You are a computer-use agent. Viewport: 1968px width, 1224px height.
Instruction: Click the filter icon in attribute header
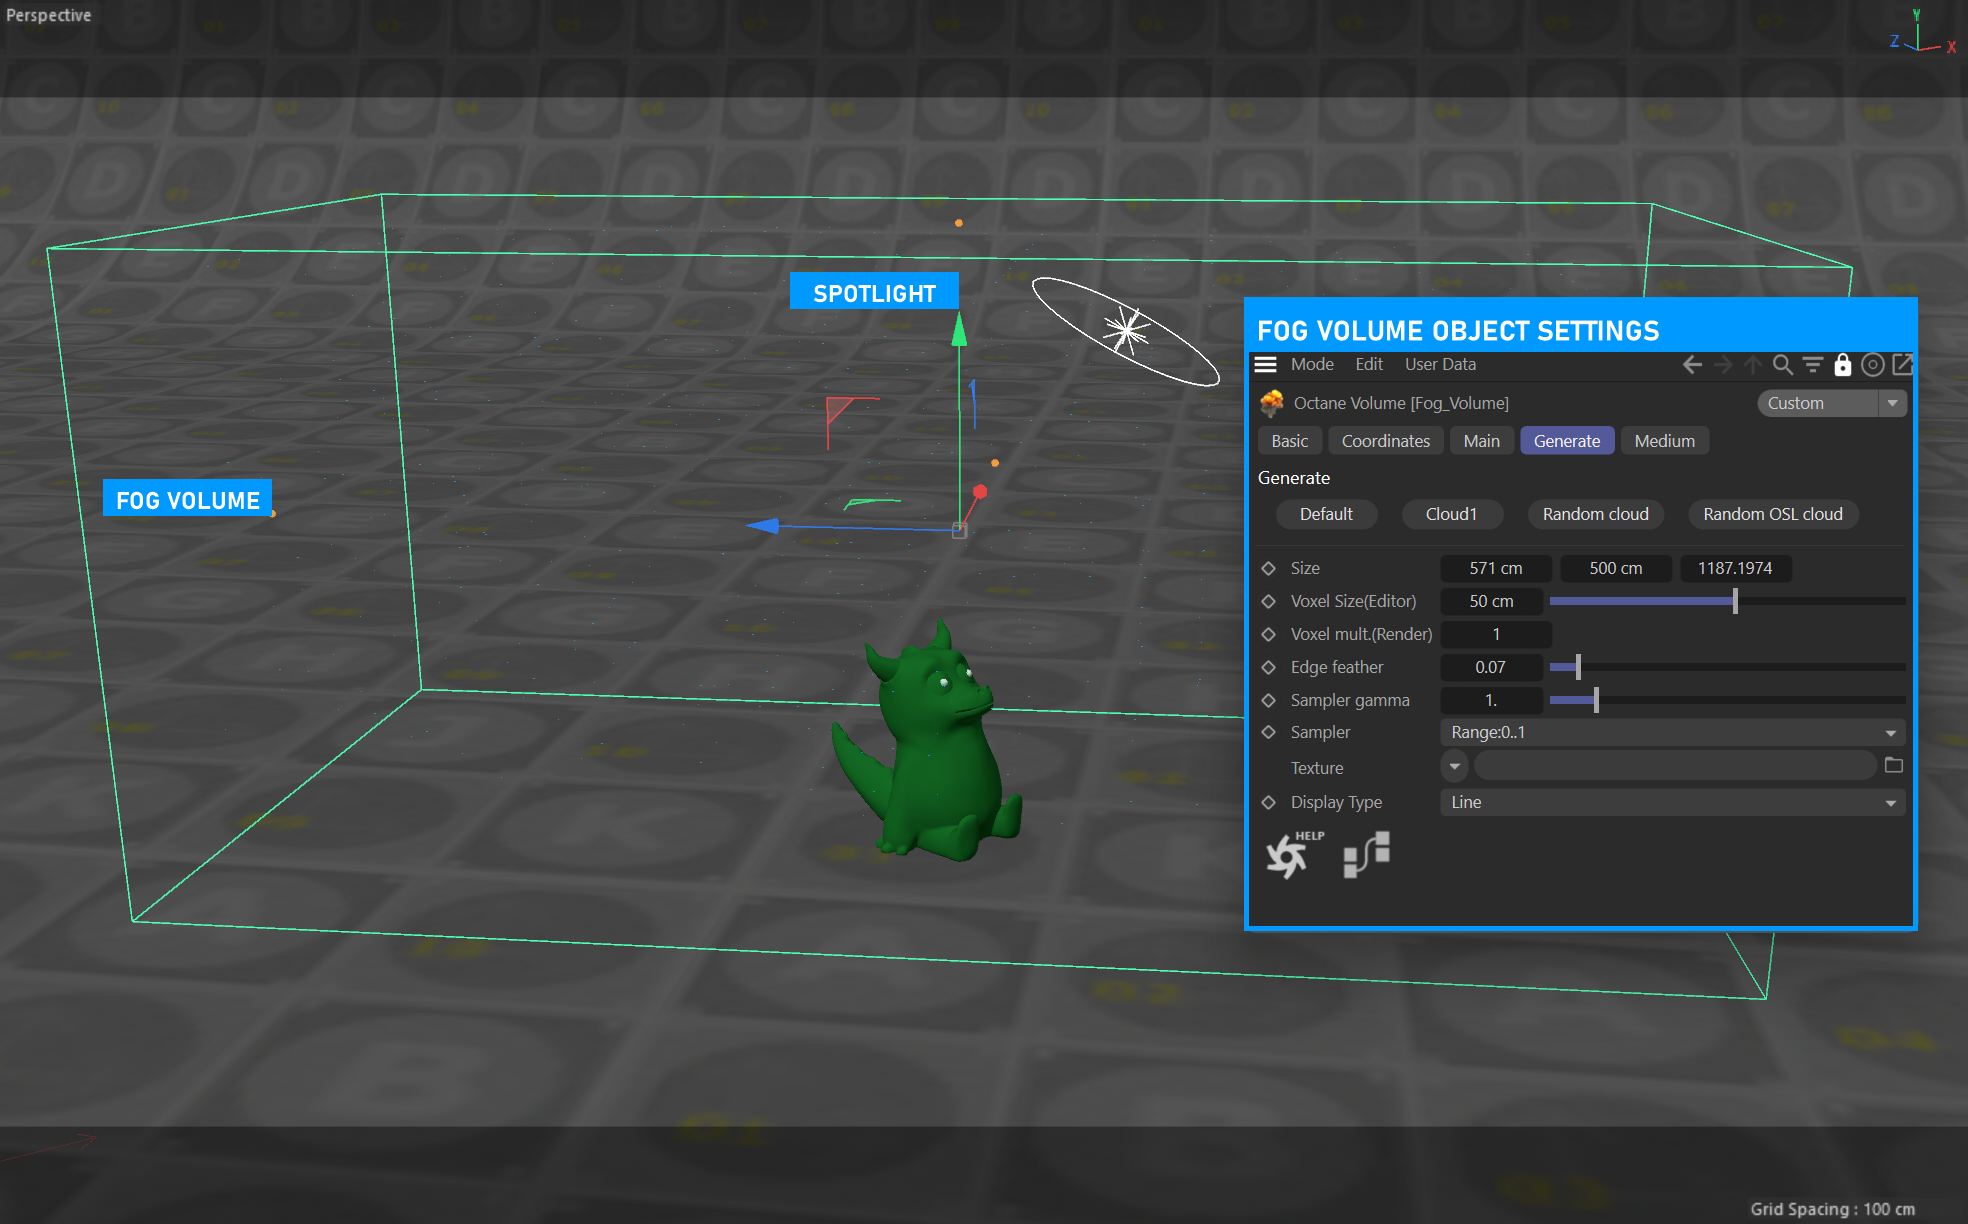[1812, 365]
